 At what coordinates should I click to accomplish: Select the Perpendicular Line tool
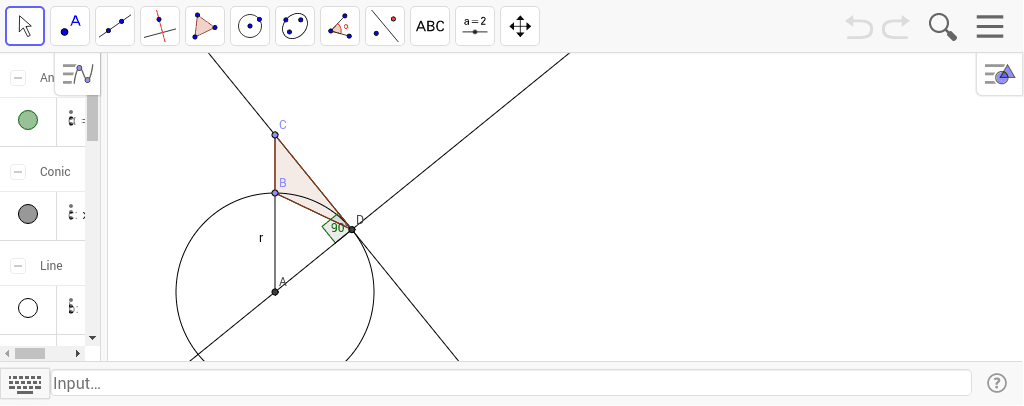(160, 26)
